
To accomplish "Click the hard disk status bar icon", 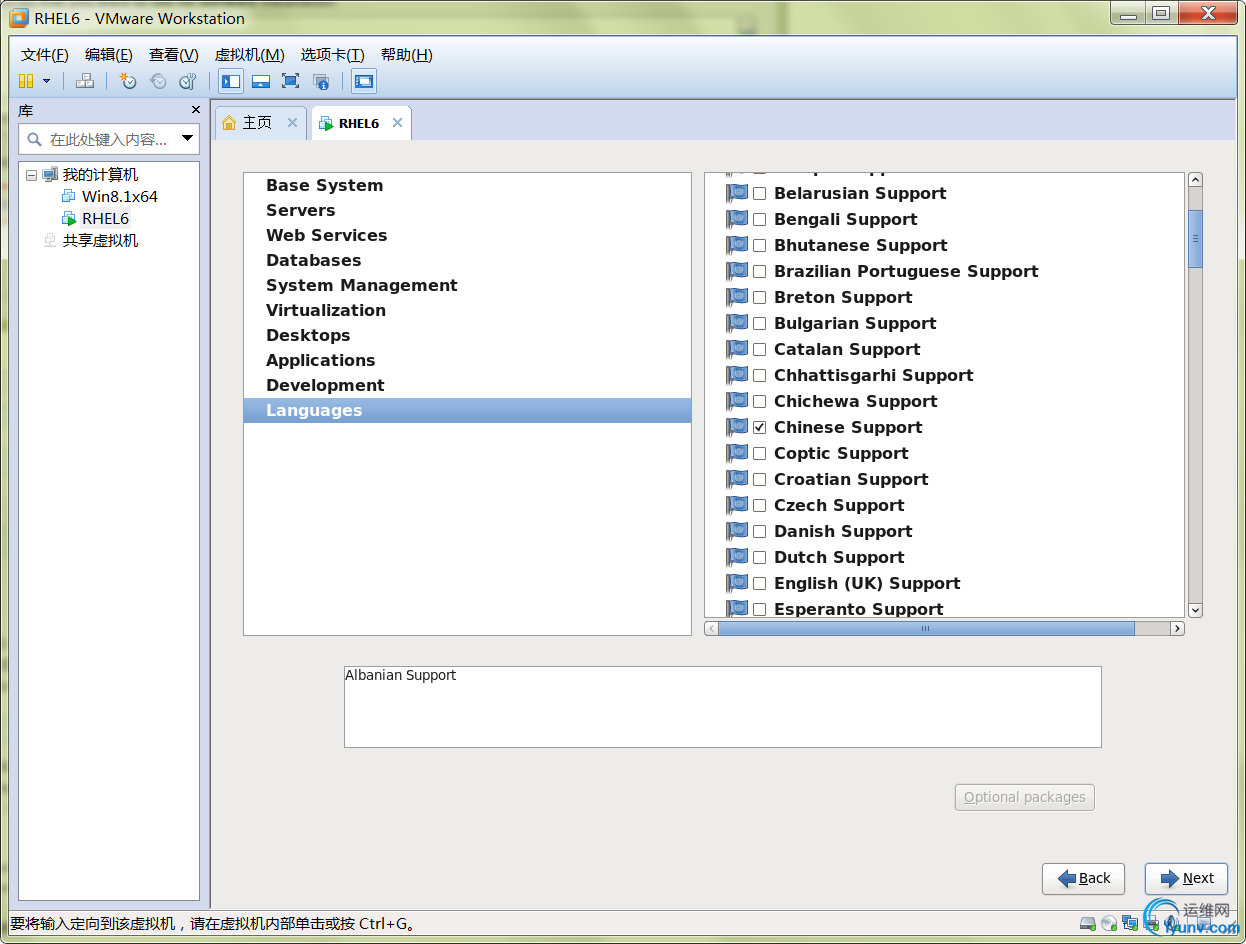I will 1088,923.
